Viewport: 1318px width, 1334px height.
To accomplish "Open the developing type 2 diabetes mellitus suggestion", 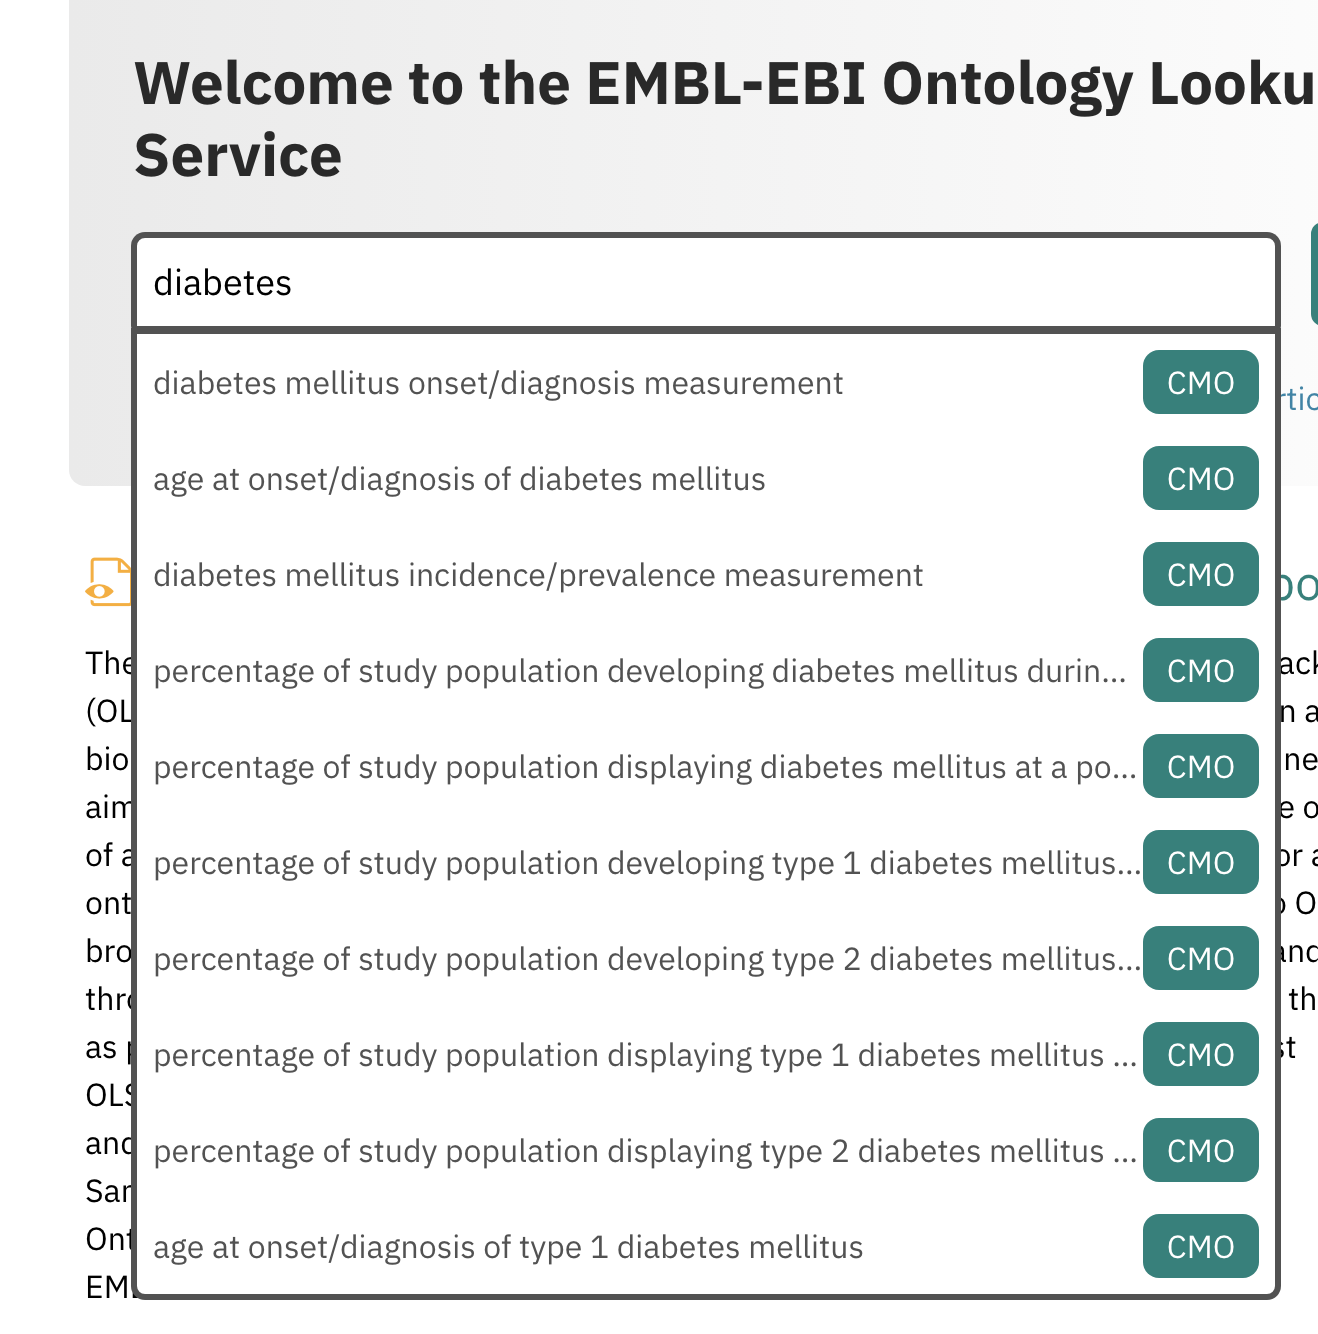I will click(646, 959).
